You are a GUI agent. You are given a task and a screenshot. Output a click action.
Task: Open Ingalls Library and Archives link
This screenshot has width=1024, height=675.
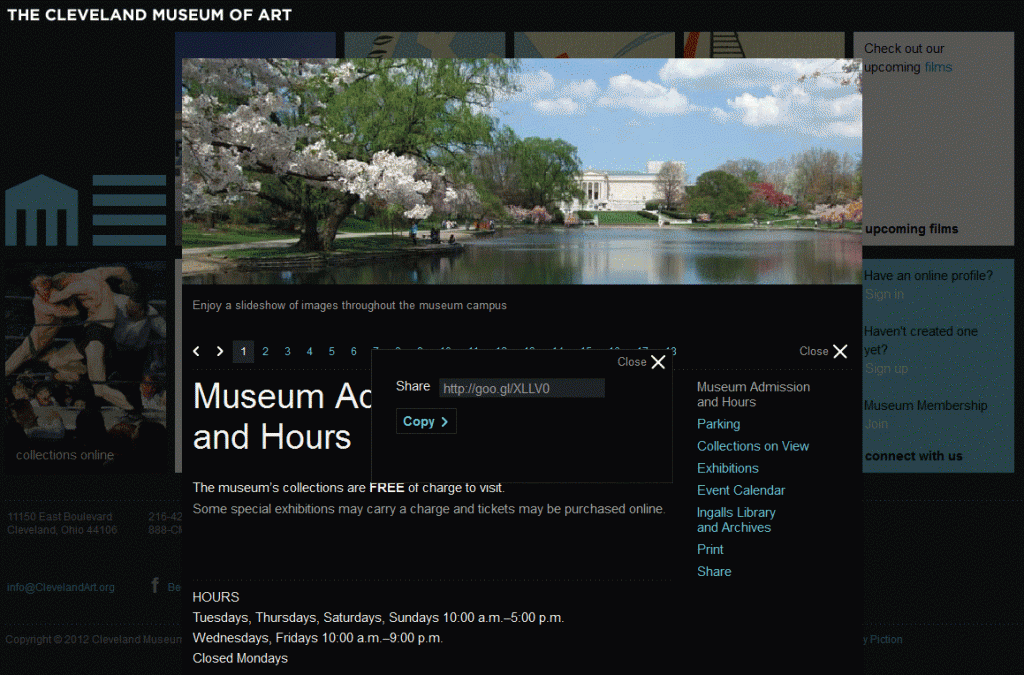[736, 520]
